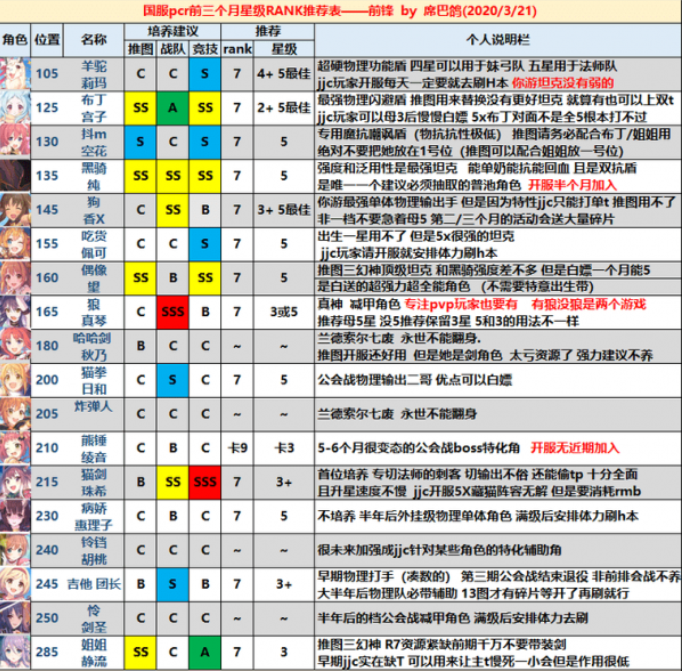Select the position value 105
The height and width of the screenshot is (671, 682).
pyautogui.click(x=47, y=73)
